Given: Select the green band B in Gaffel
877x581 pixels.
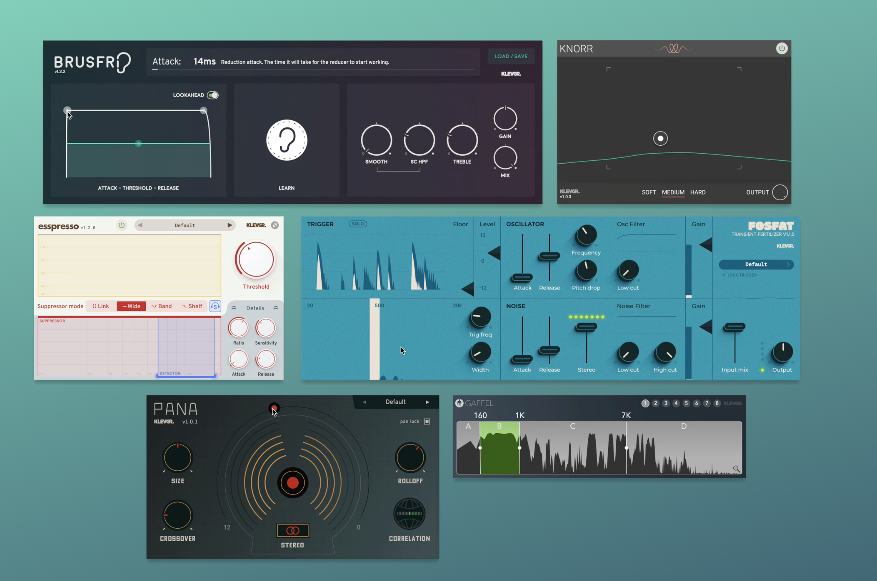Looking at the screenshot, I should (499, 447).
